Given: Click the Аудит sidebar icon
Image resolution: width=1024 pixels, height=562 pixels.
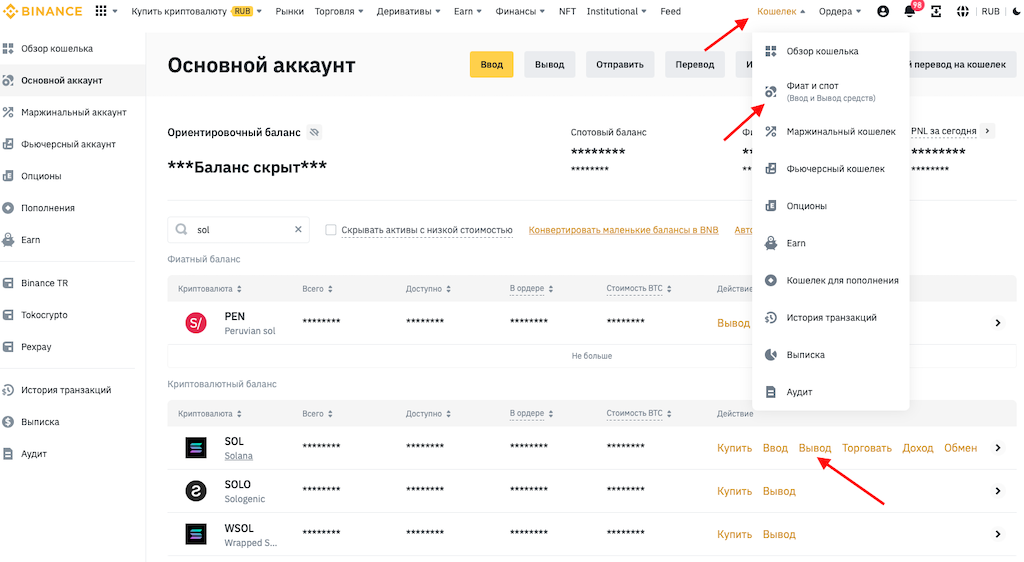Looking at the screenshot, I should (8, 454).
